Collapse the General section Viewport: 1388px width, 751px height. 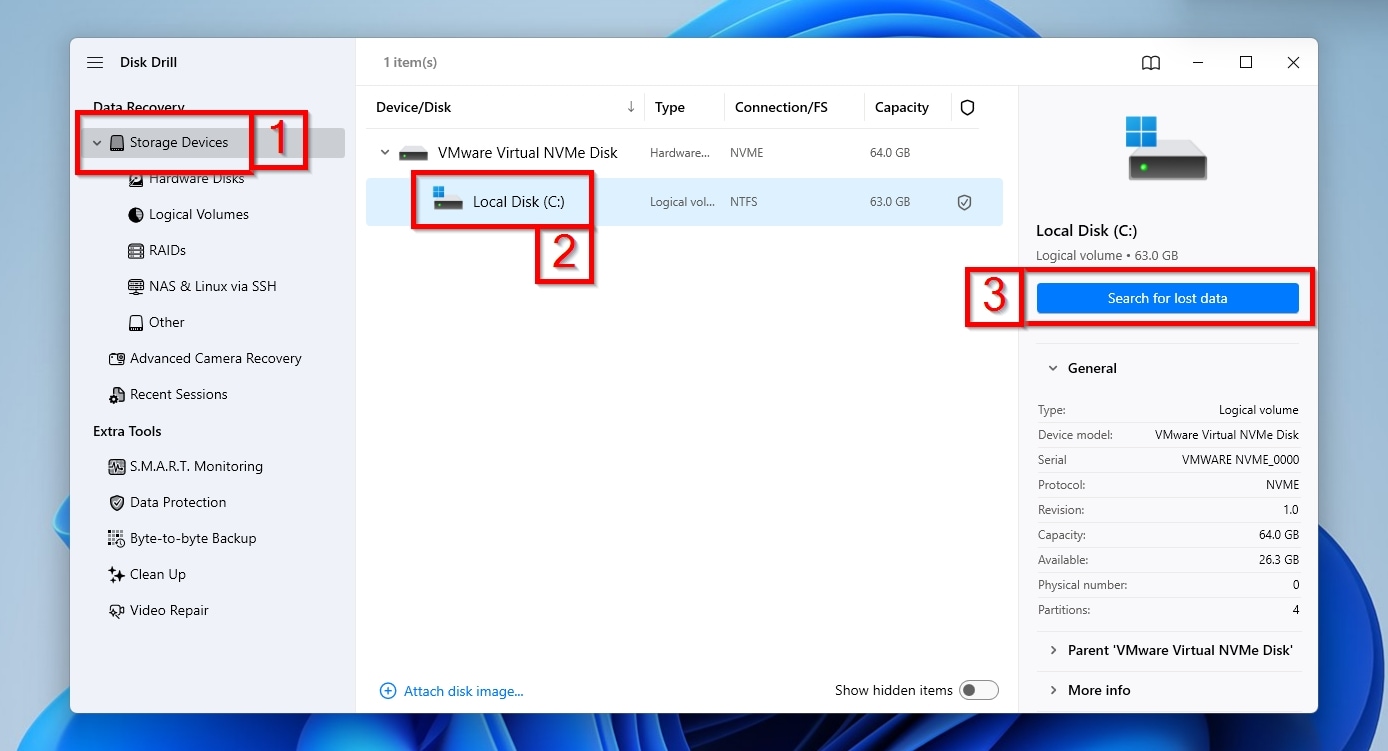point(1053,369)
